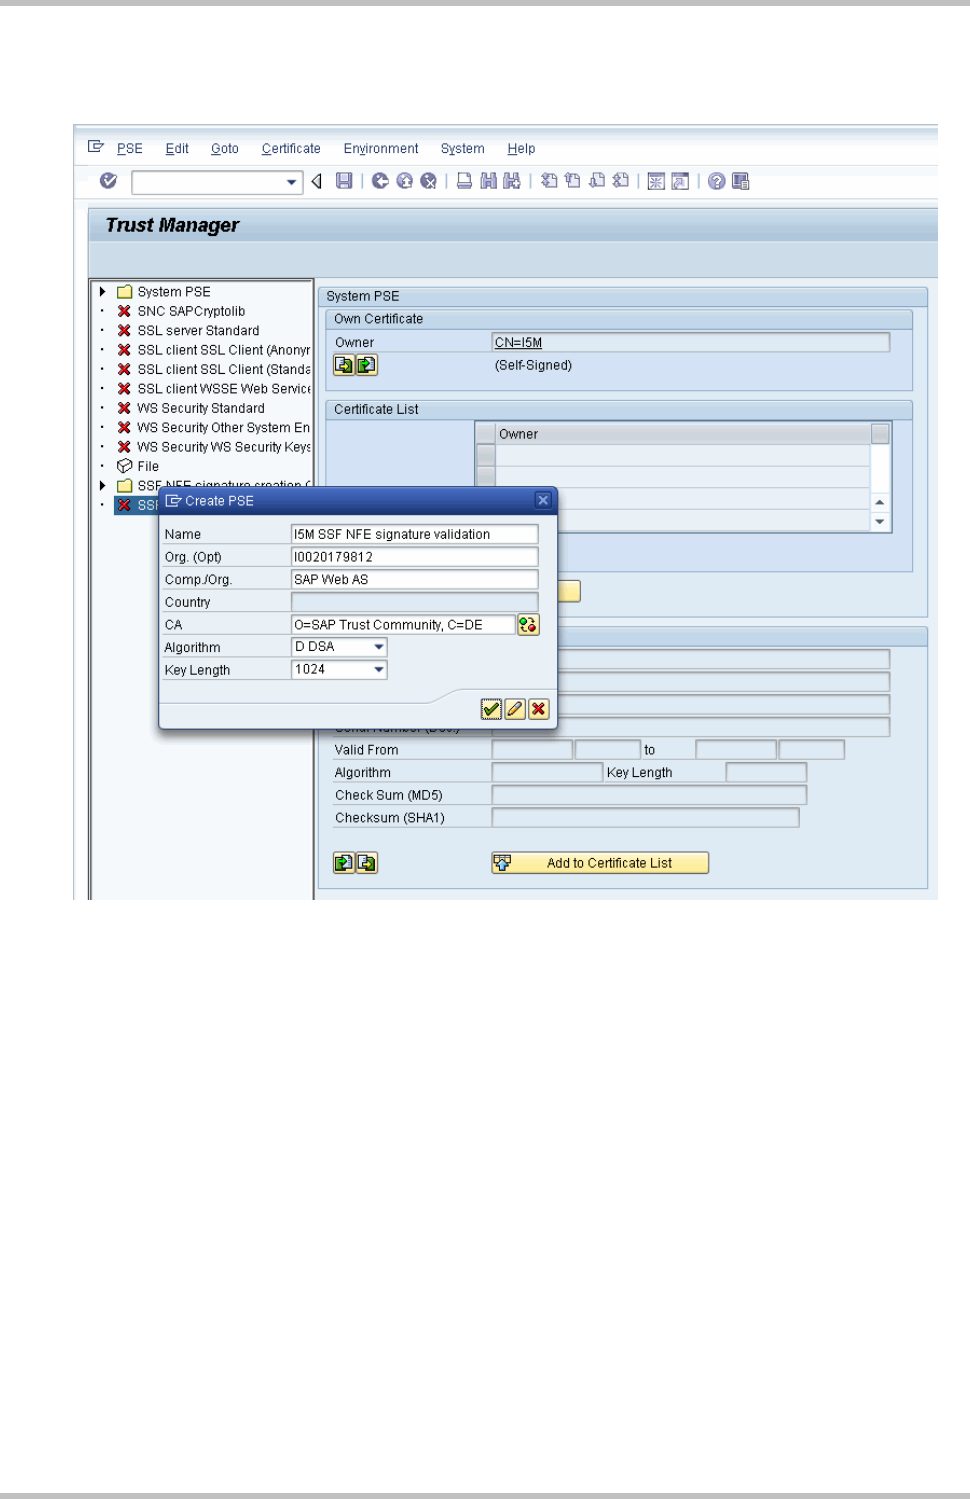Go to the Last Page icon
The height and width of the screenshot is (1499, 970).
pos(621,181)
